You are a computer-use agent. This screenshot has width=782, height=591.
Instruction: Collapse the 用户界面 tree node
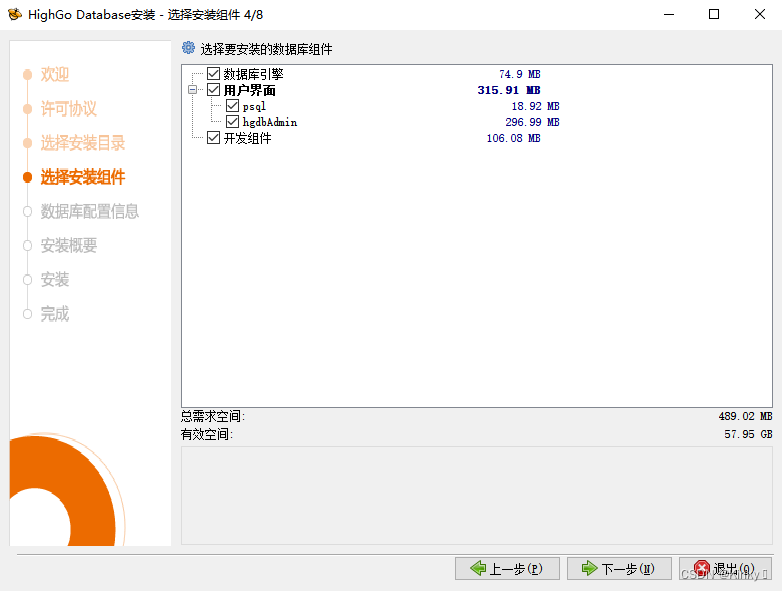[x=193, y=90]
